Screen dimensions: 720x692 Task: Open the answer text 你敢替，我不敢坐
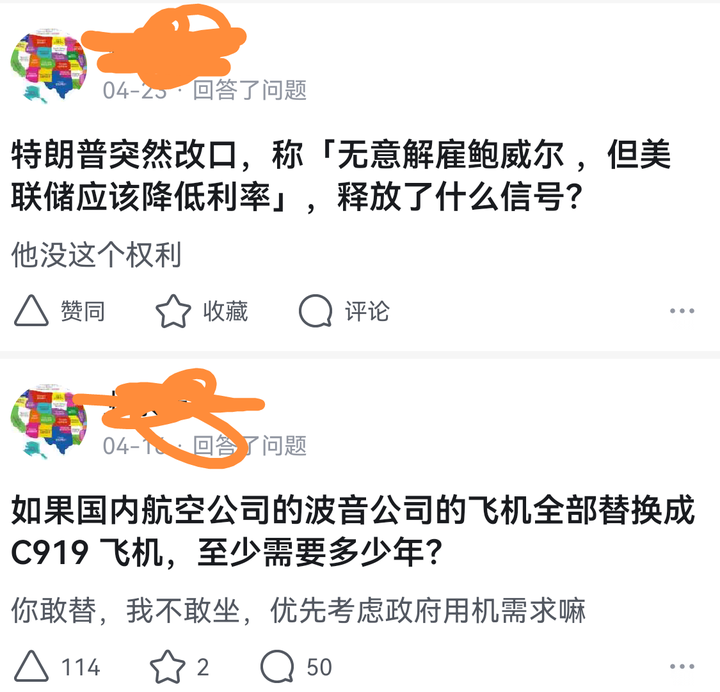pos(298,610)
